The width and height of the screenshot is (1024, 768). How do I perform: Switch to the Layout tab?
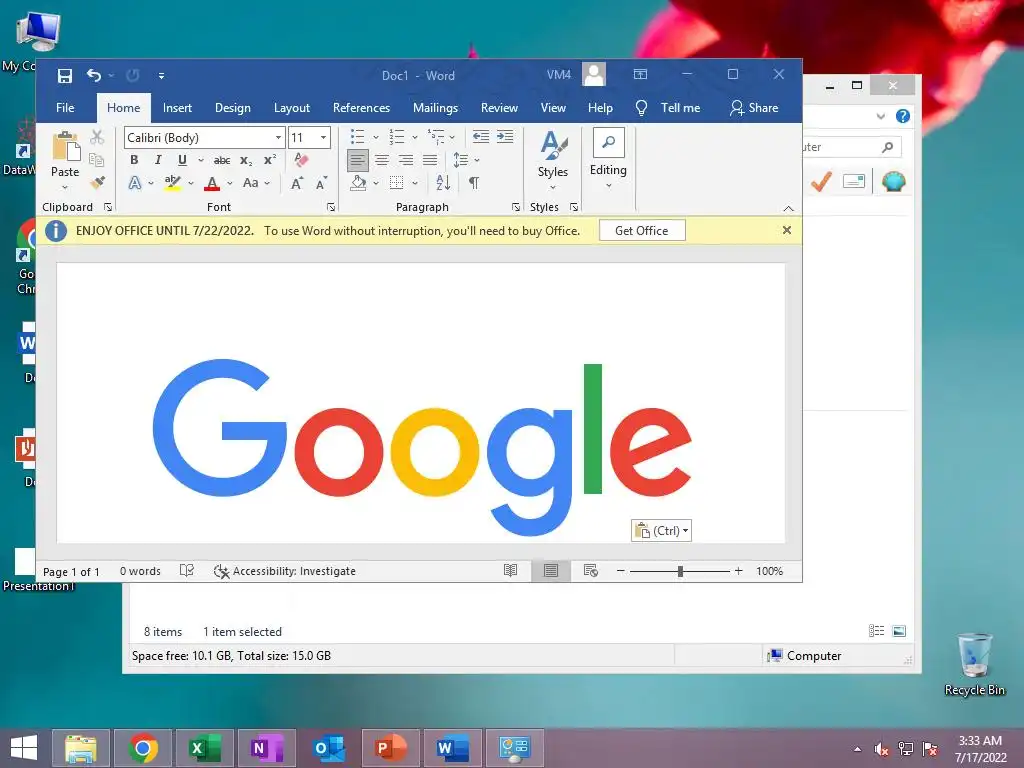[291, 108]
